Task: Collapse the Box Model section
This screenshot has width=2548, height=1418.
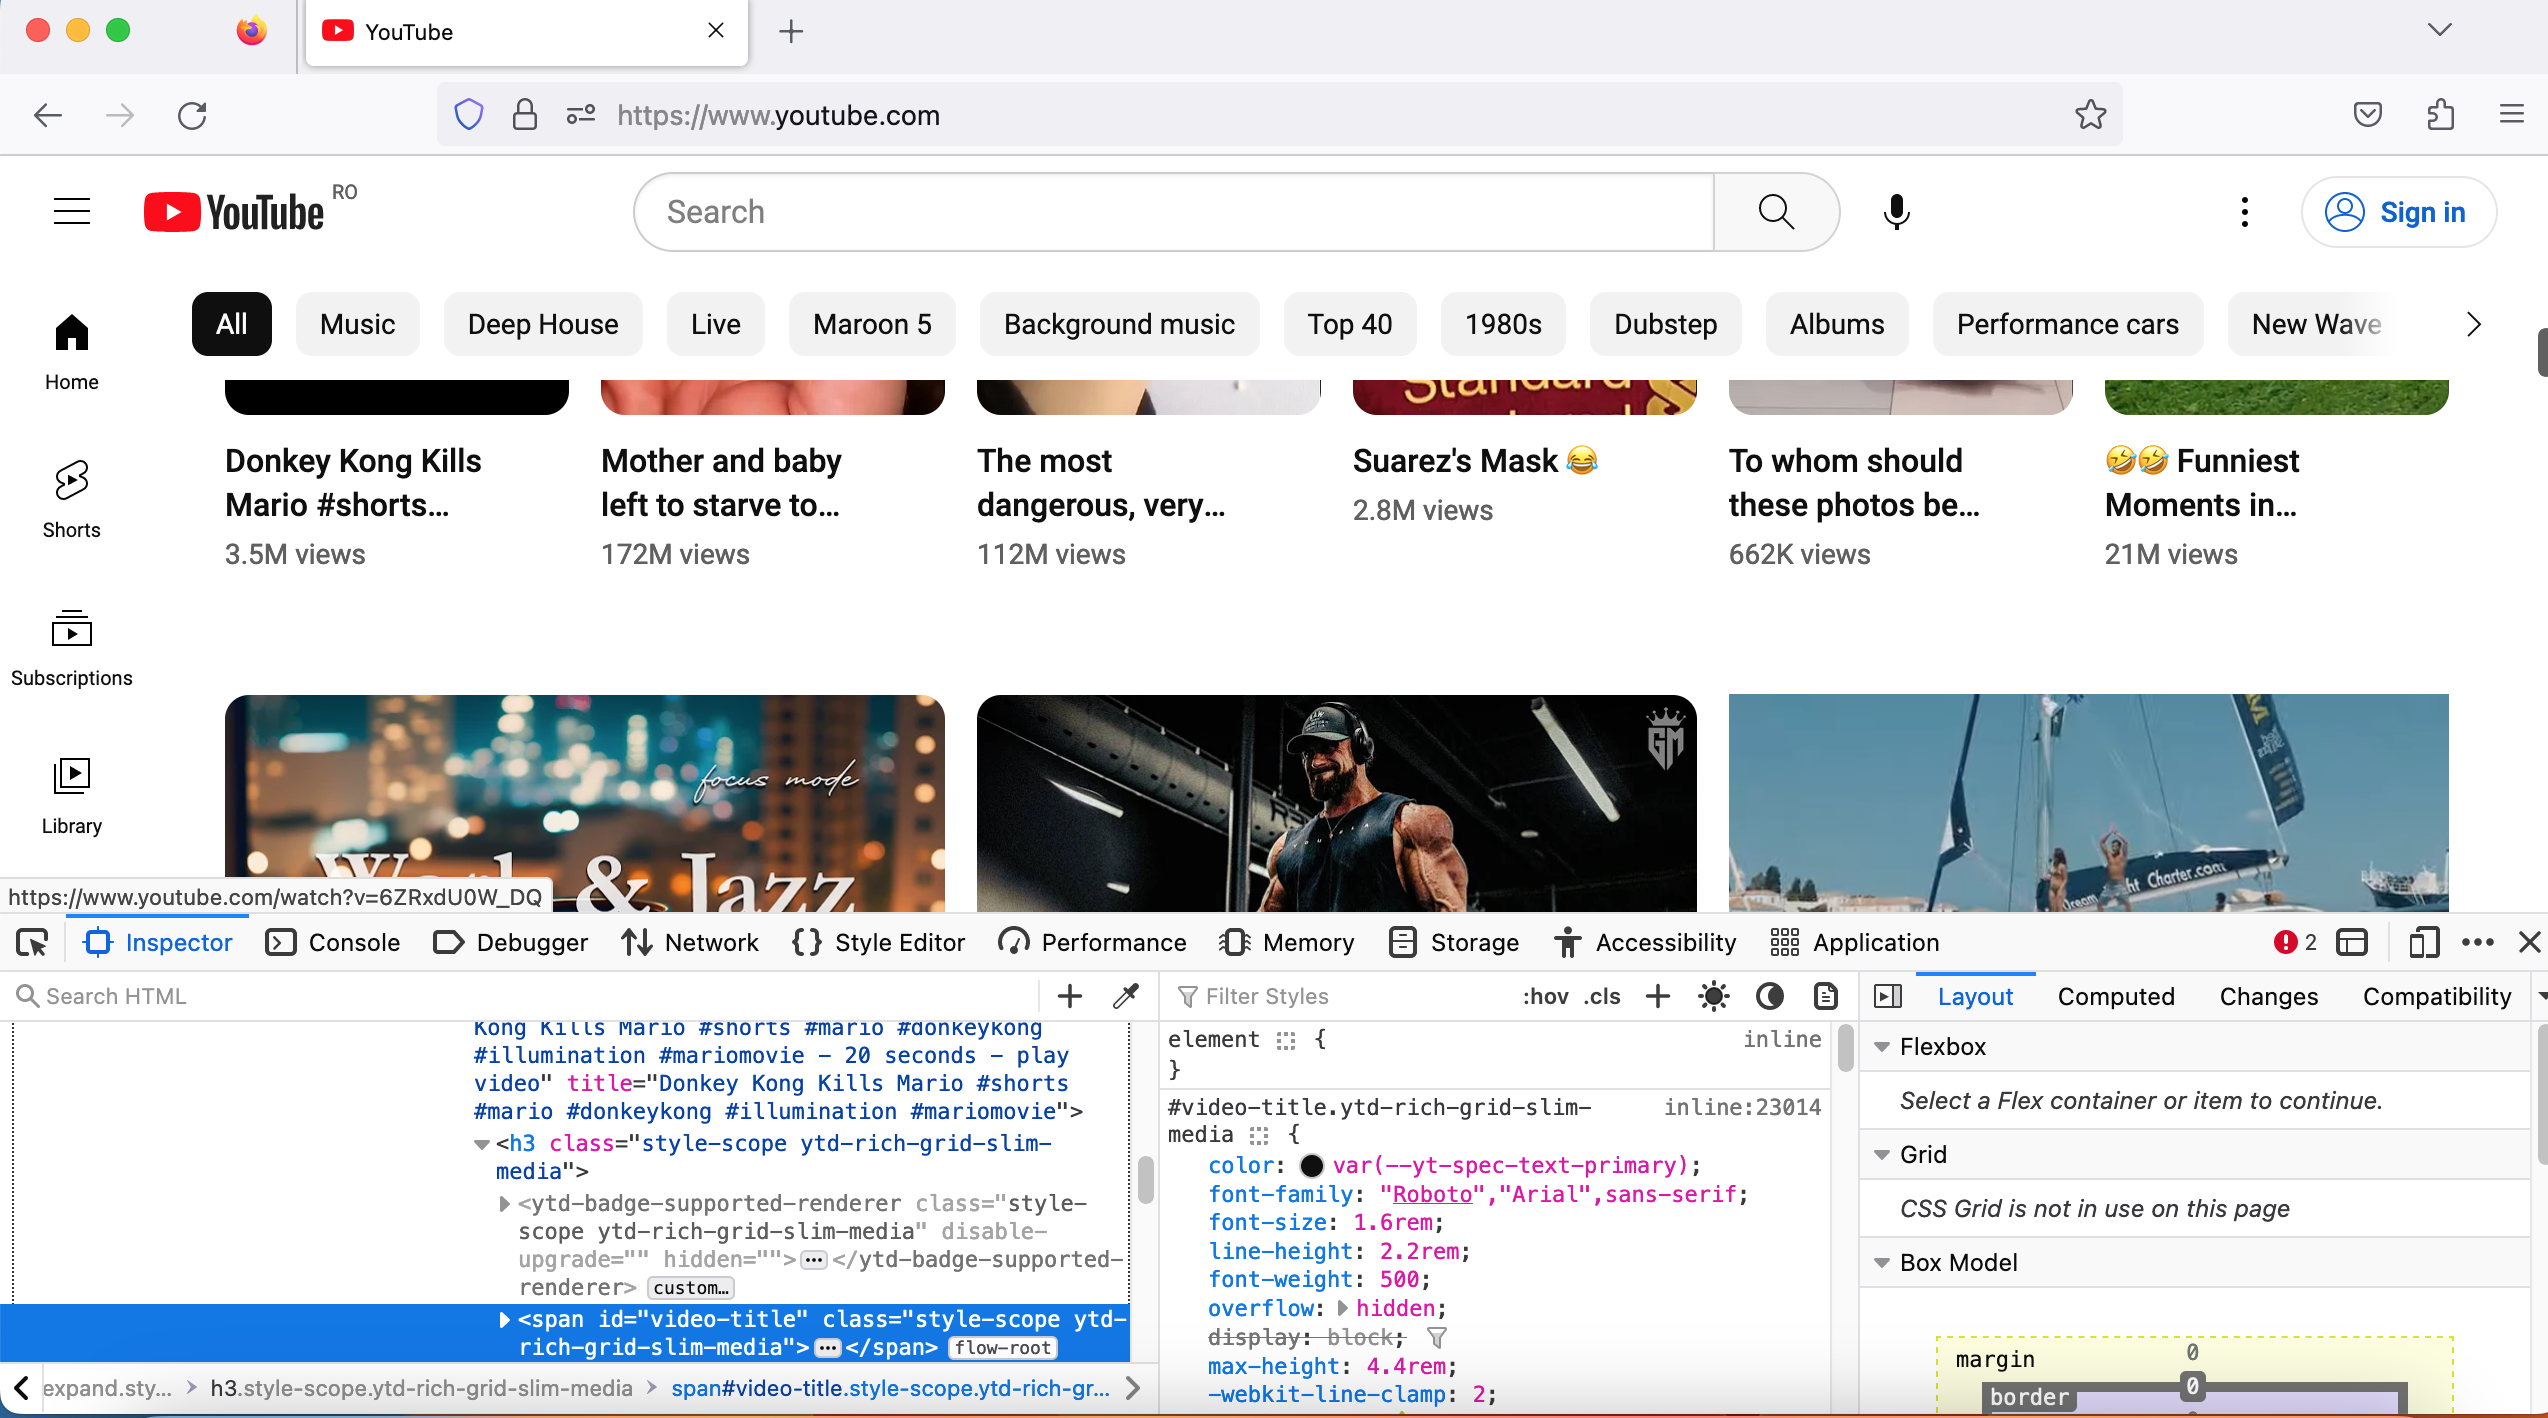Action: pyautogui.click(x=1882, y=1263)
